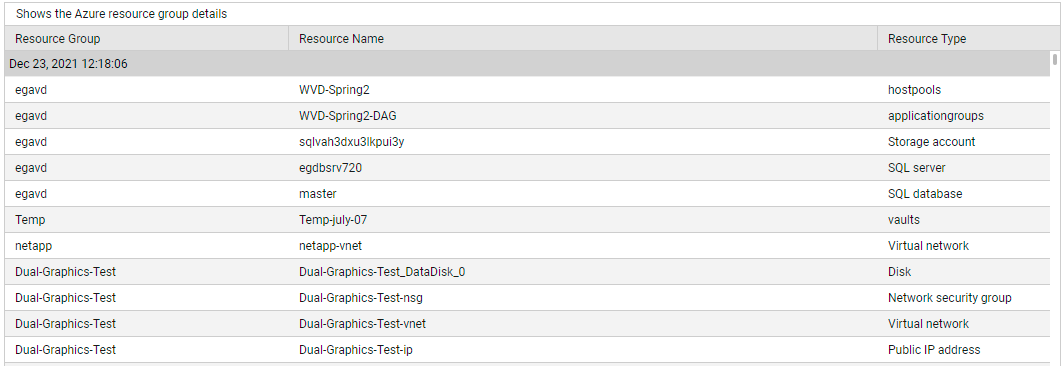
Task: Click the Dual-Graphics-Test-ip resource name
Action: point(356,350)
